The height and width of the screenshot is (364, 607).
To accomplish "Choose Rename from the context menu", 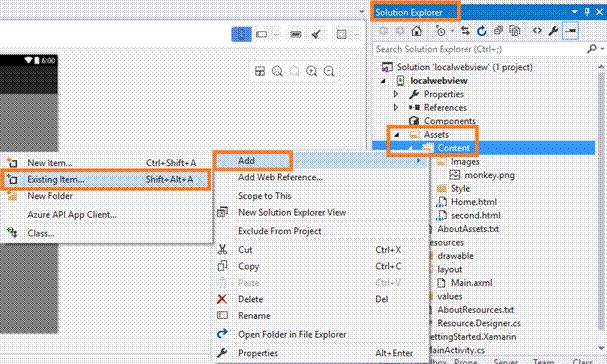I will (254, 316).
